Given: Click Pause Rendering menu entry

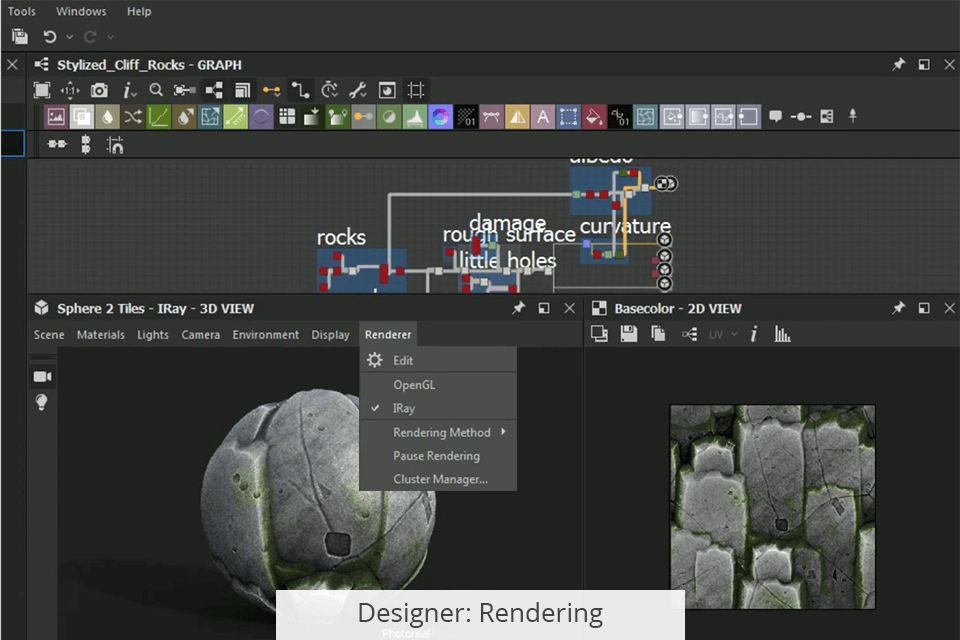Looking at the screenshot, I should (x=438, y=456).
